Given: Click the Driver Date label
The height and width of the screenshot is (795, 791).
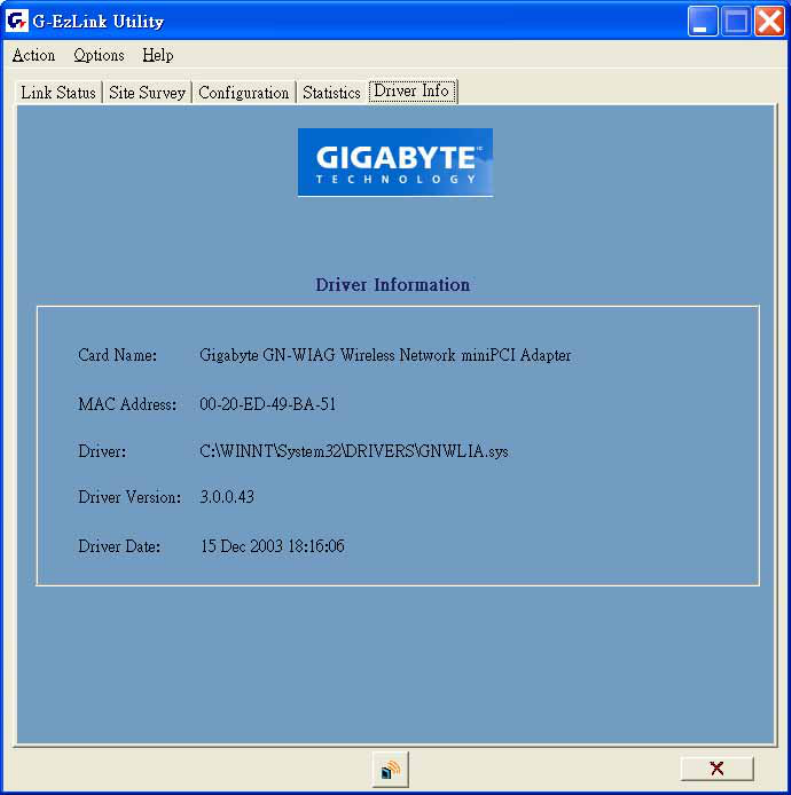Looking at the screenshot, I should click(x=119, y=546).
